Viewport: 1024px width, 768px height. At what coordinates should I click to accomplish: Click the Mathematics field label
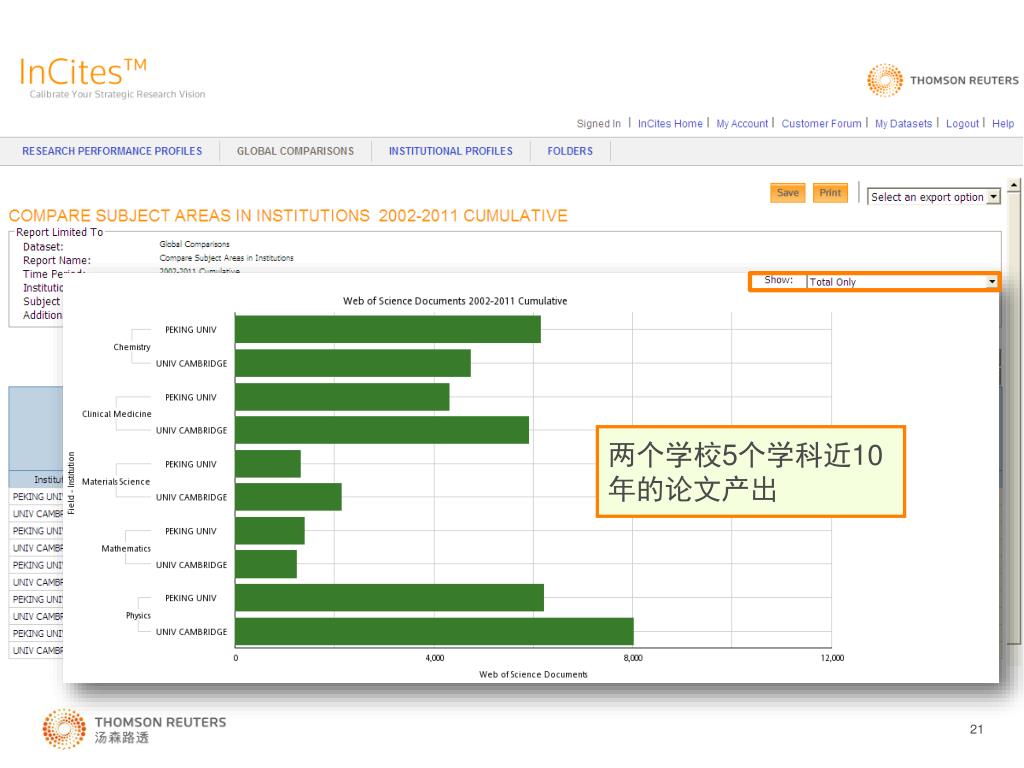(x=126, y=549)
